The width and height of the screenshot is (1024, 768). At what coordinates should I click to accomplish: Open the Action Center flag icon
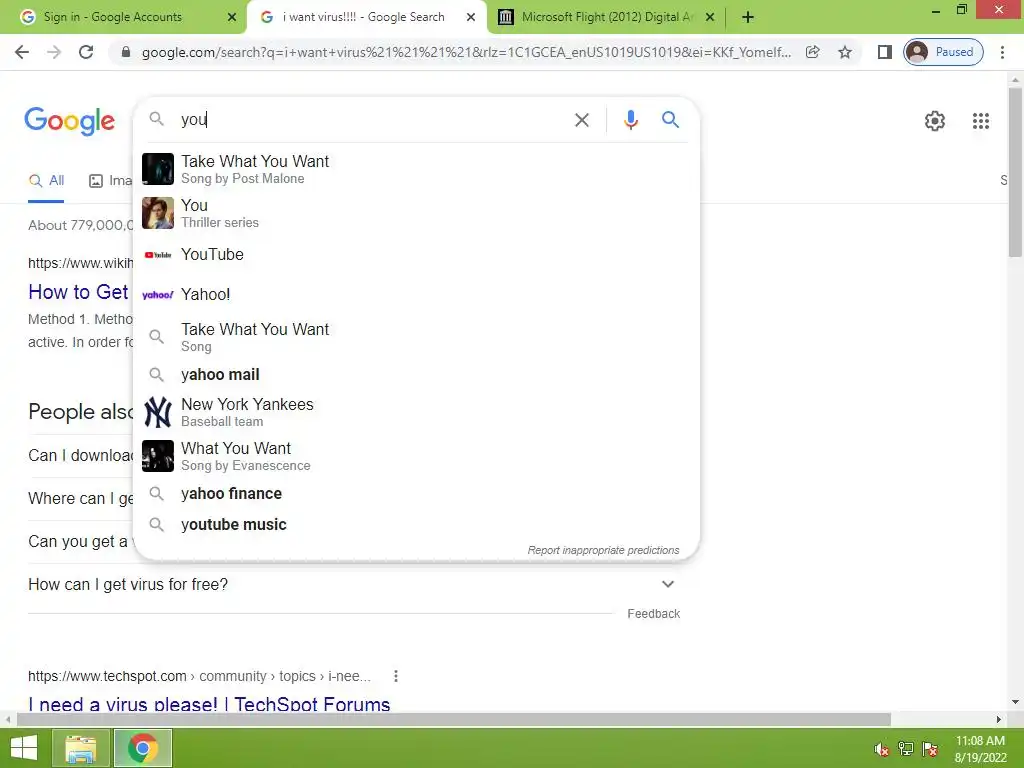[930, 748]
